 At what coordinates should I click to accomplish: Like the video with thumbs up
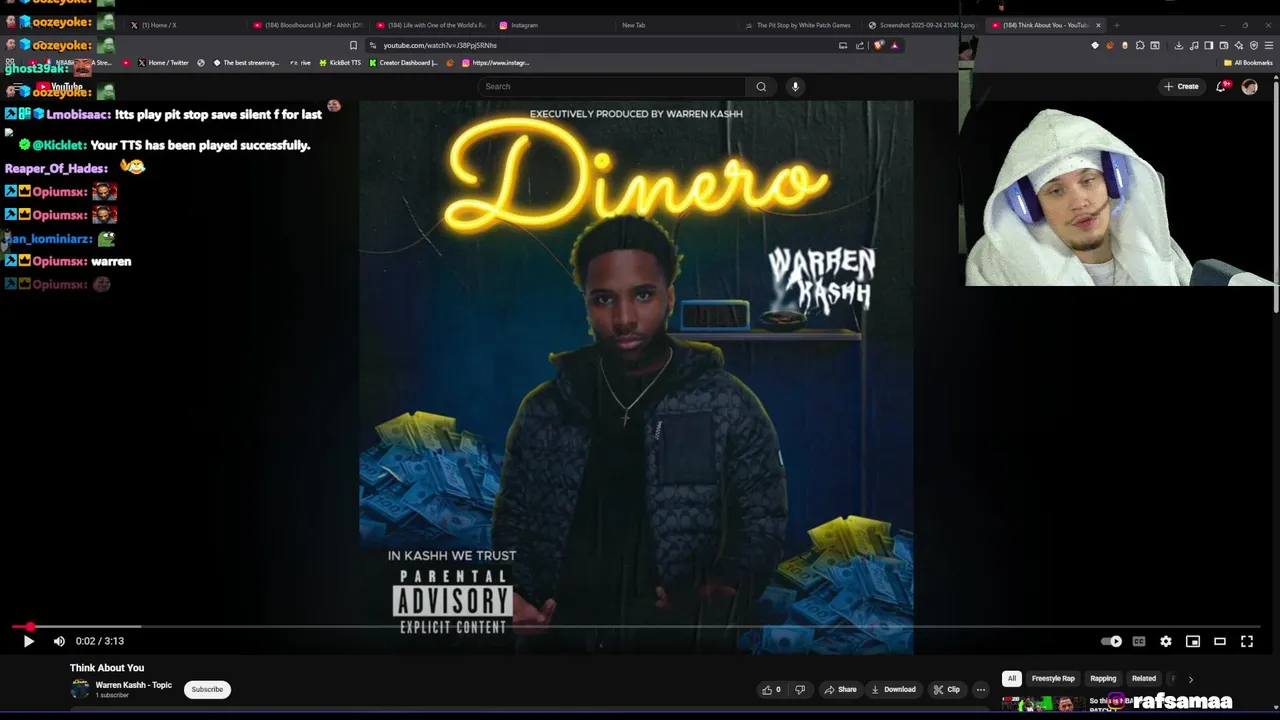click(772, 689)
